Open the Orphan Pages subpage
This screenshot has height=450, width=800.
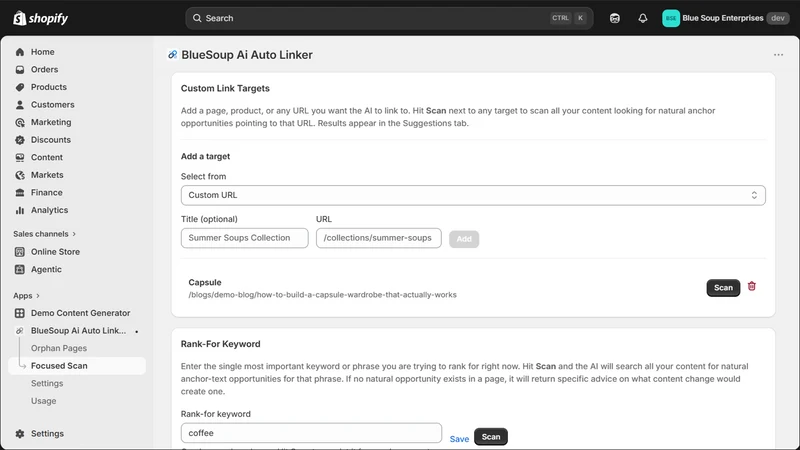(x=59, y=348)
